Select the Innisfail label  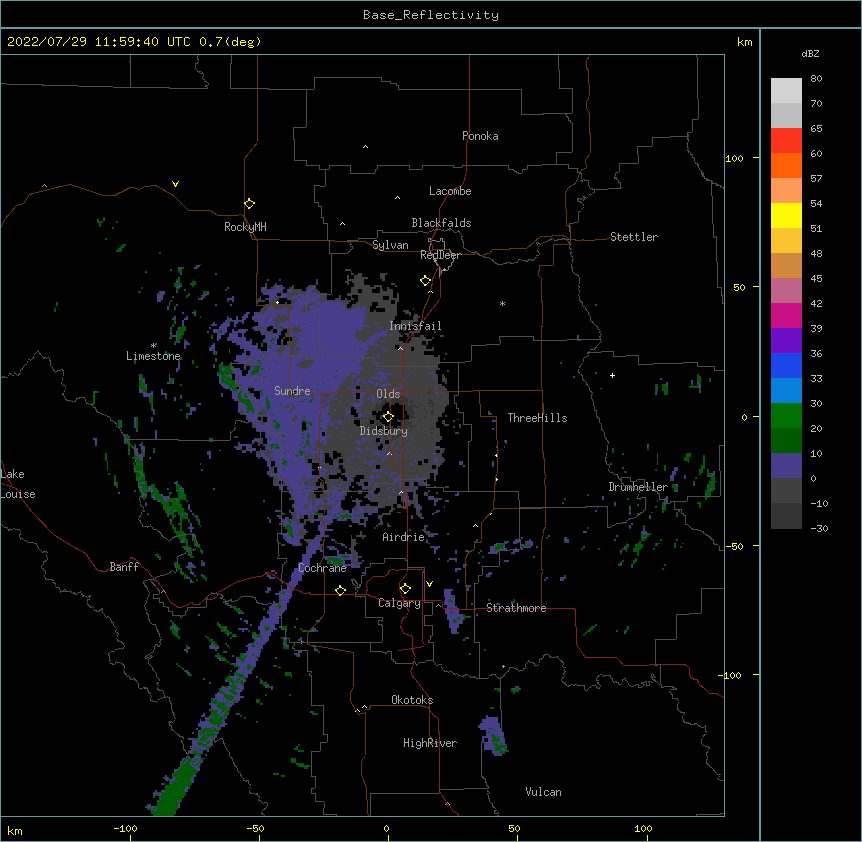[x=416, y=326]
